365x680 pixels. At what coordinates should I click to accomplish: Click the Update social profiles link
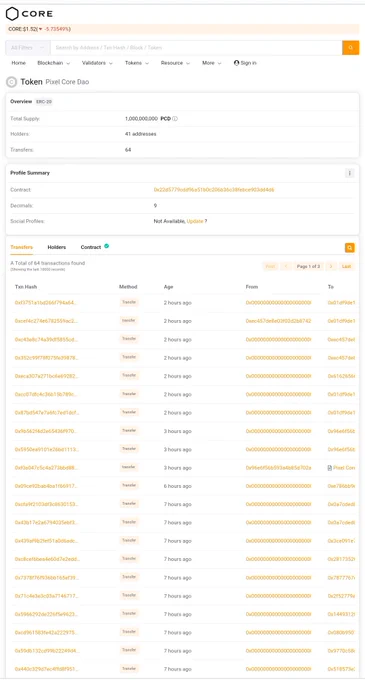coord(195,221)
